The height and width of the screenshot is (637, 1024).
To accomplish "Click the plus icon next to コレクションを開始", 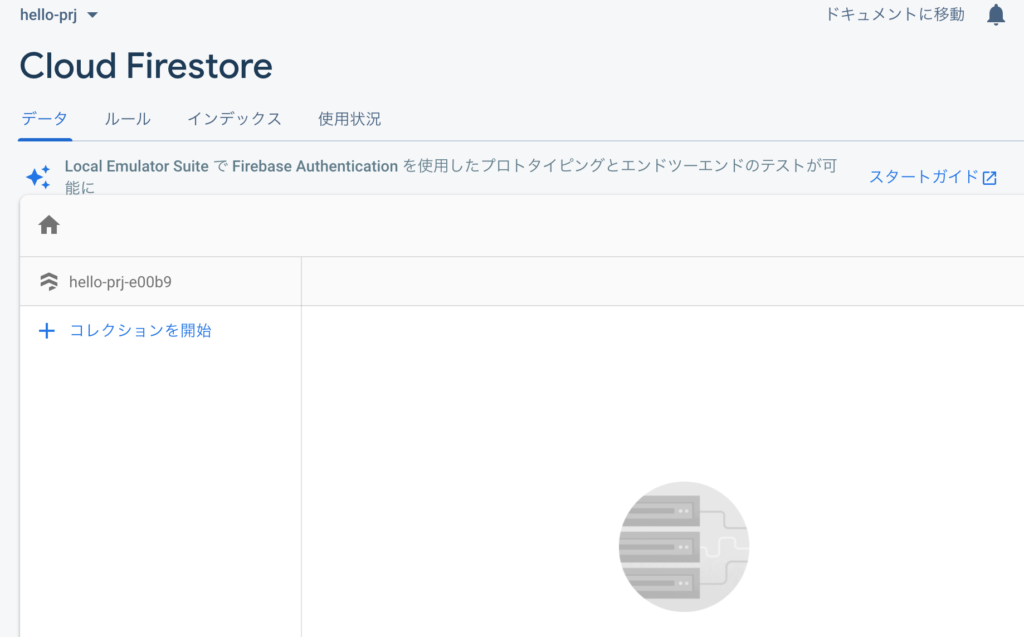I will pyautogui.click(x=47, y=330).
